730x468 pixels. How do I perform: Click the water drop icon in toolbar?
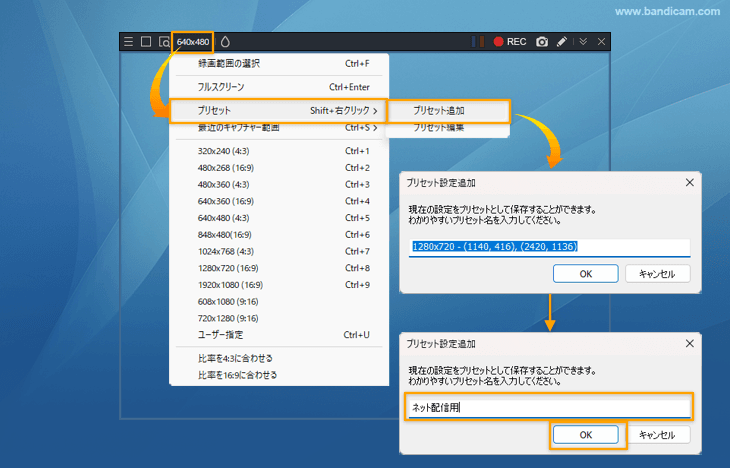tap(225, 42)
